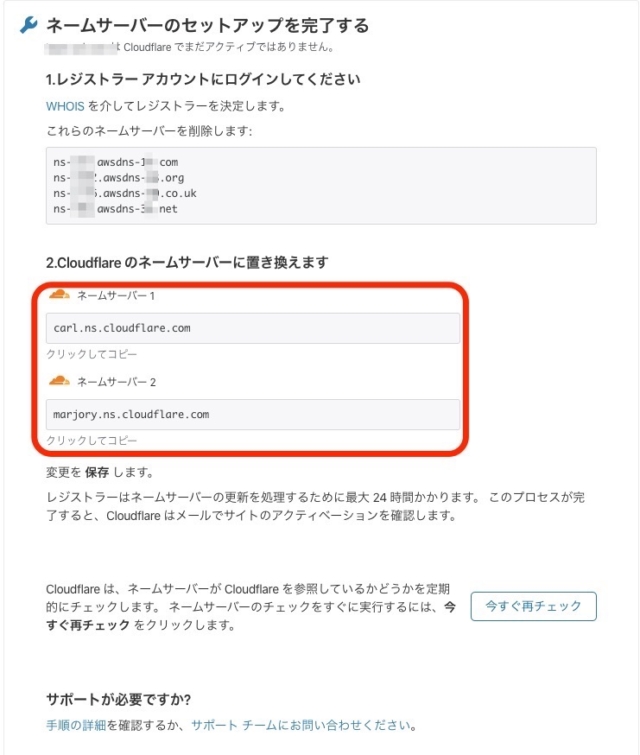The image size is (640, 755).
Task: Click the クリックしてコピー text under nameserver 1
Action: click(91, 354)
